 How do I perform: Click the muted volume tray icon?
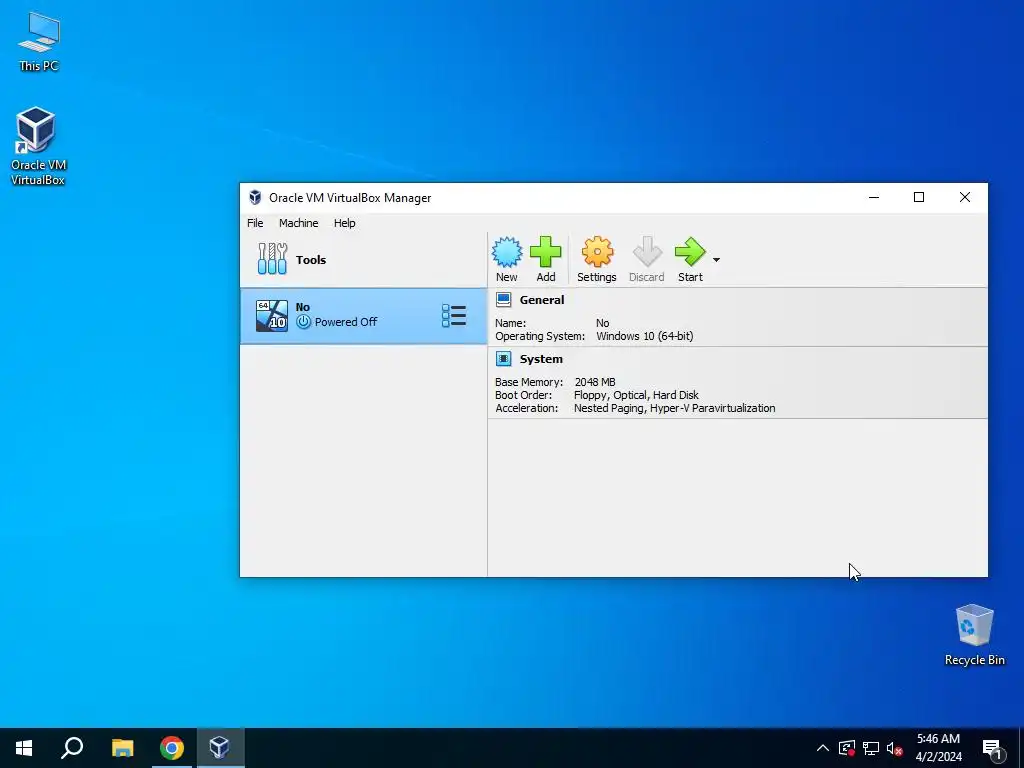pyautogui.click(x=895, y=748)
